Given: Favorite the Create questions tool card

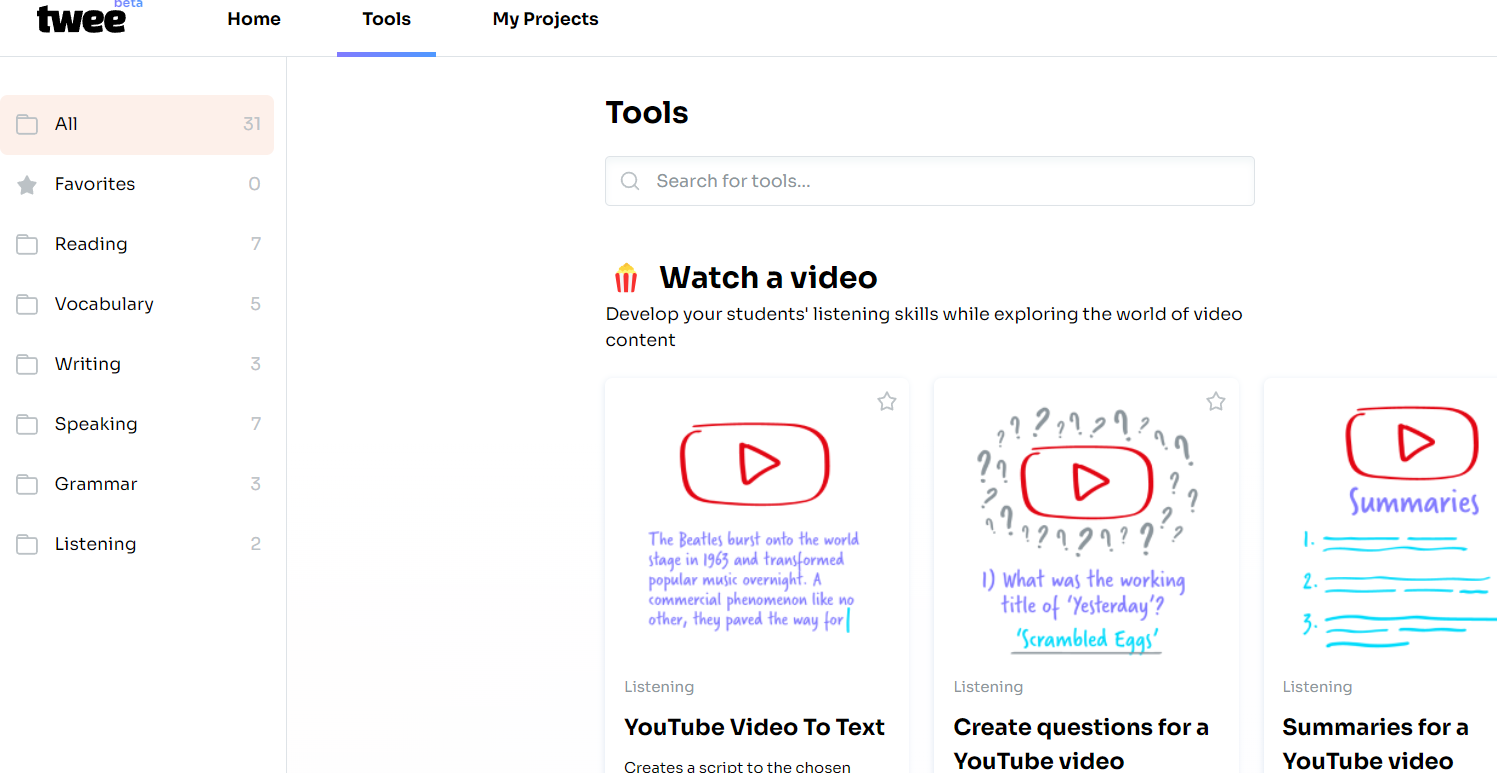Looking at the screenshot, I should pos(1216,402).
